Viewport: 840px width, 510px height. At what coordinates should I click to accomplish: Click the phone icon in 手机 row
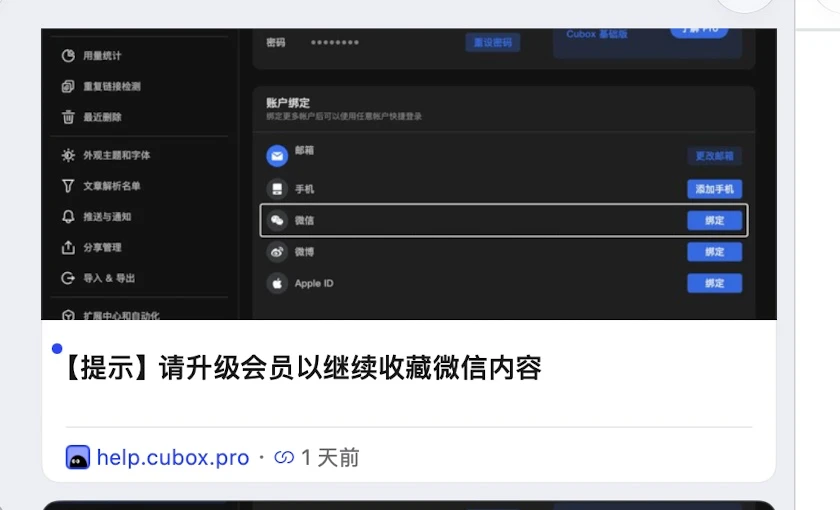pyautogui.click(x=277, y=189)
